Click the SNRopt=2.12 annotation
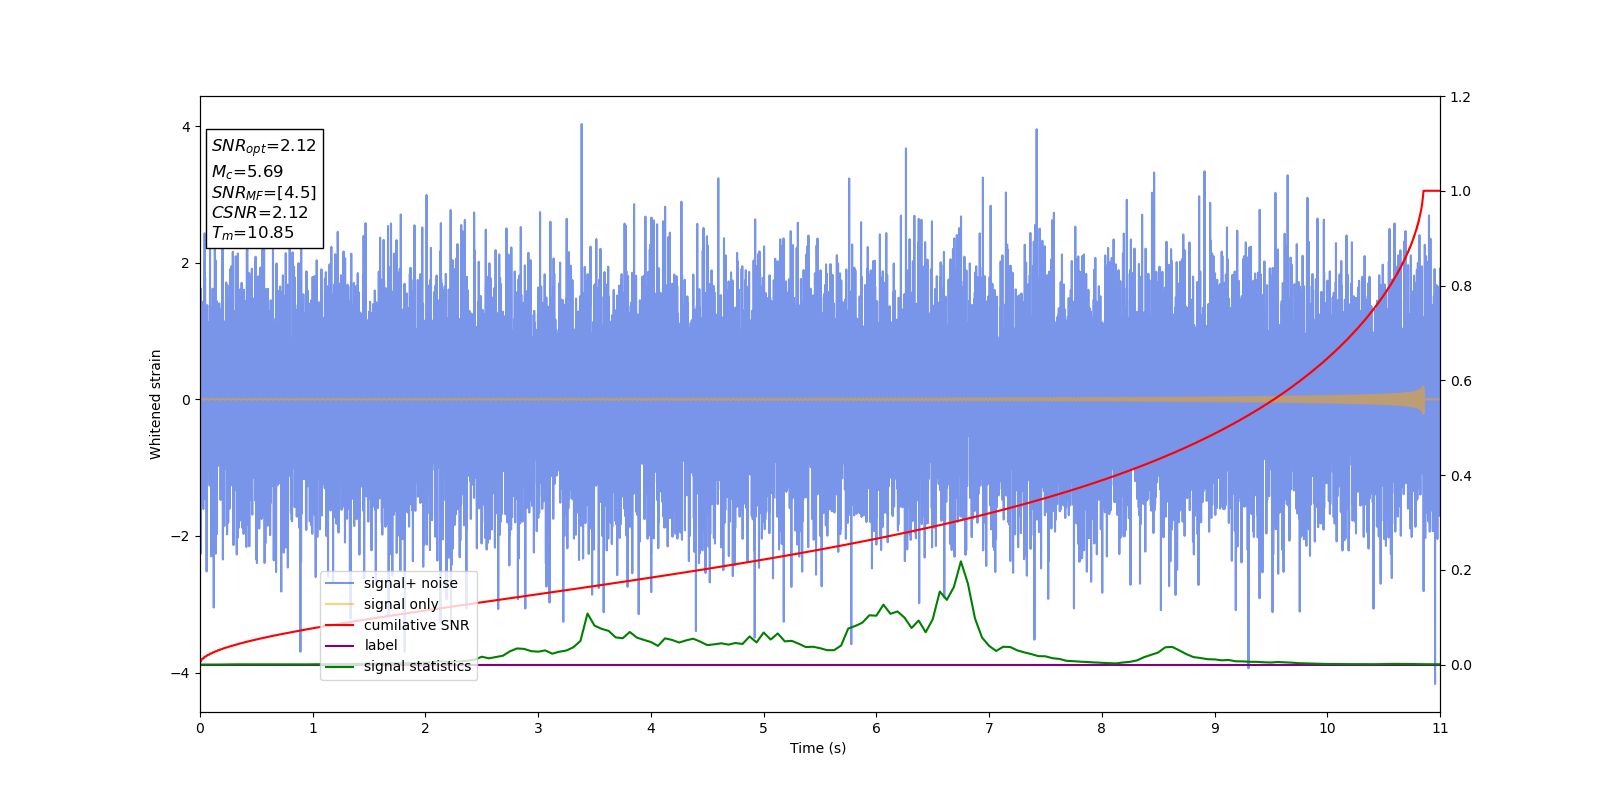This screenshot has width=1600, height=800. (264, 147)
